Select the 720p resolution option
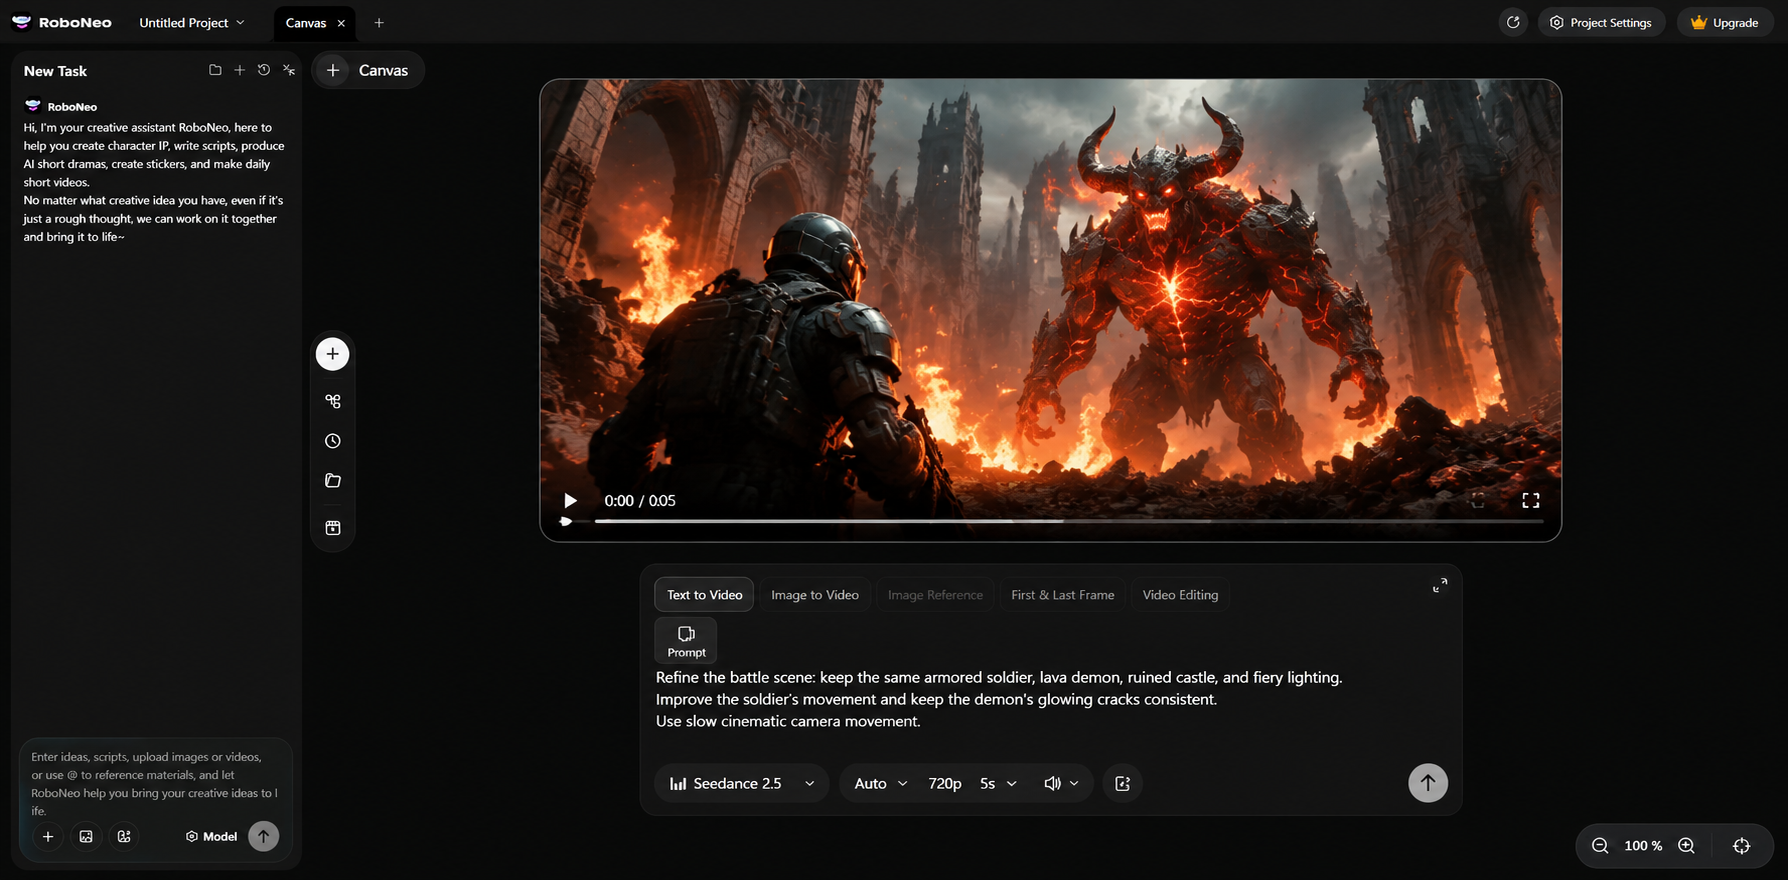This screenshot has width=1788, height=880. 945,784
